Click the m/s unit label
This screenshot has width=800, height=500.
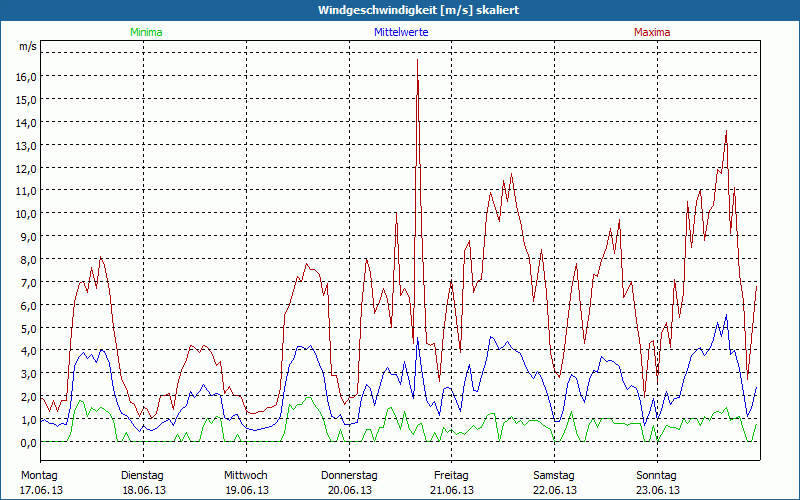tap(28, 46)
